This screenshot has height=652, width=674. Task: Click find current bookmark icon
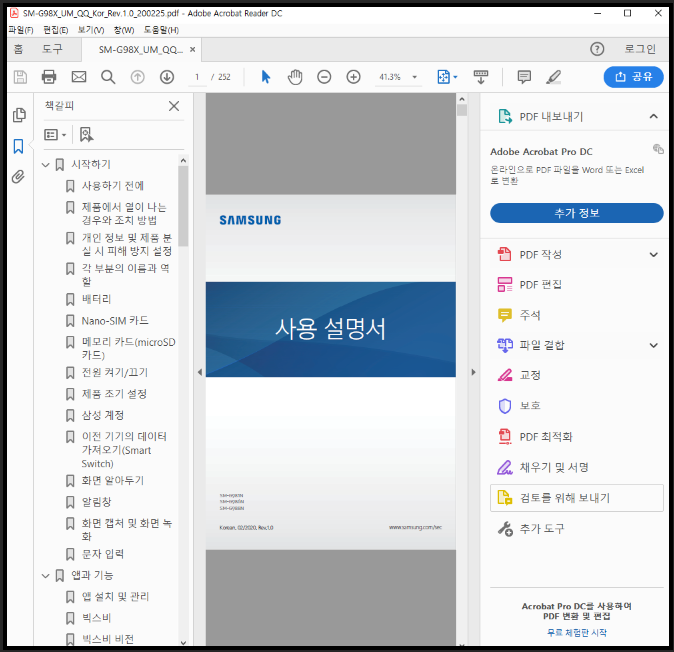pyautogui.click(x=86, y=135)
